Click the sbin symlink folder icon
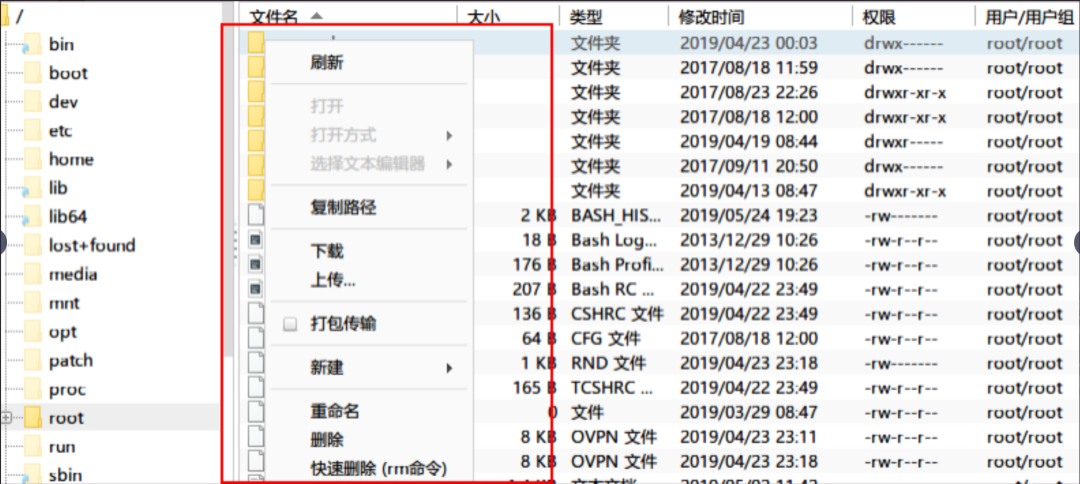This screenshot has width=1080, height=484. click(32, 474)
